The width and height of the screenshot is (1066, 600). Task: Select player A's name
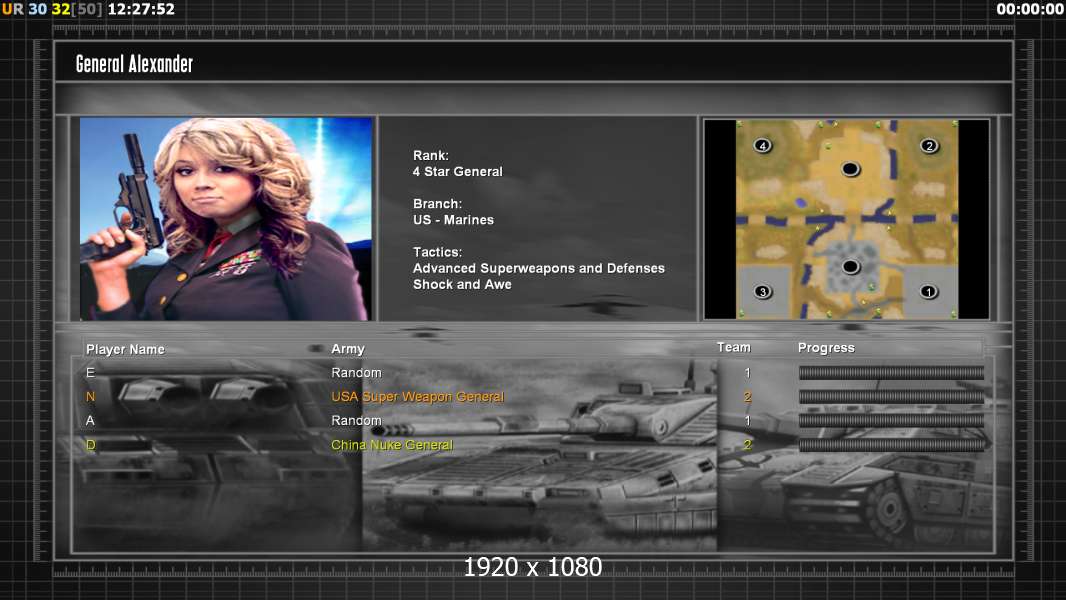click(90, 421)
